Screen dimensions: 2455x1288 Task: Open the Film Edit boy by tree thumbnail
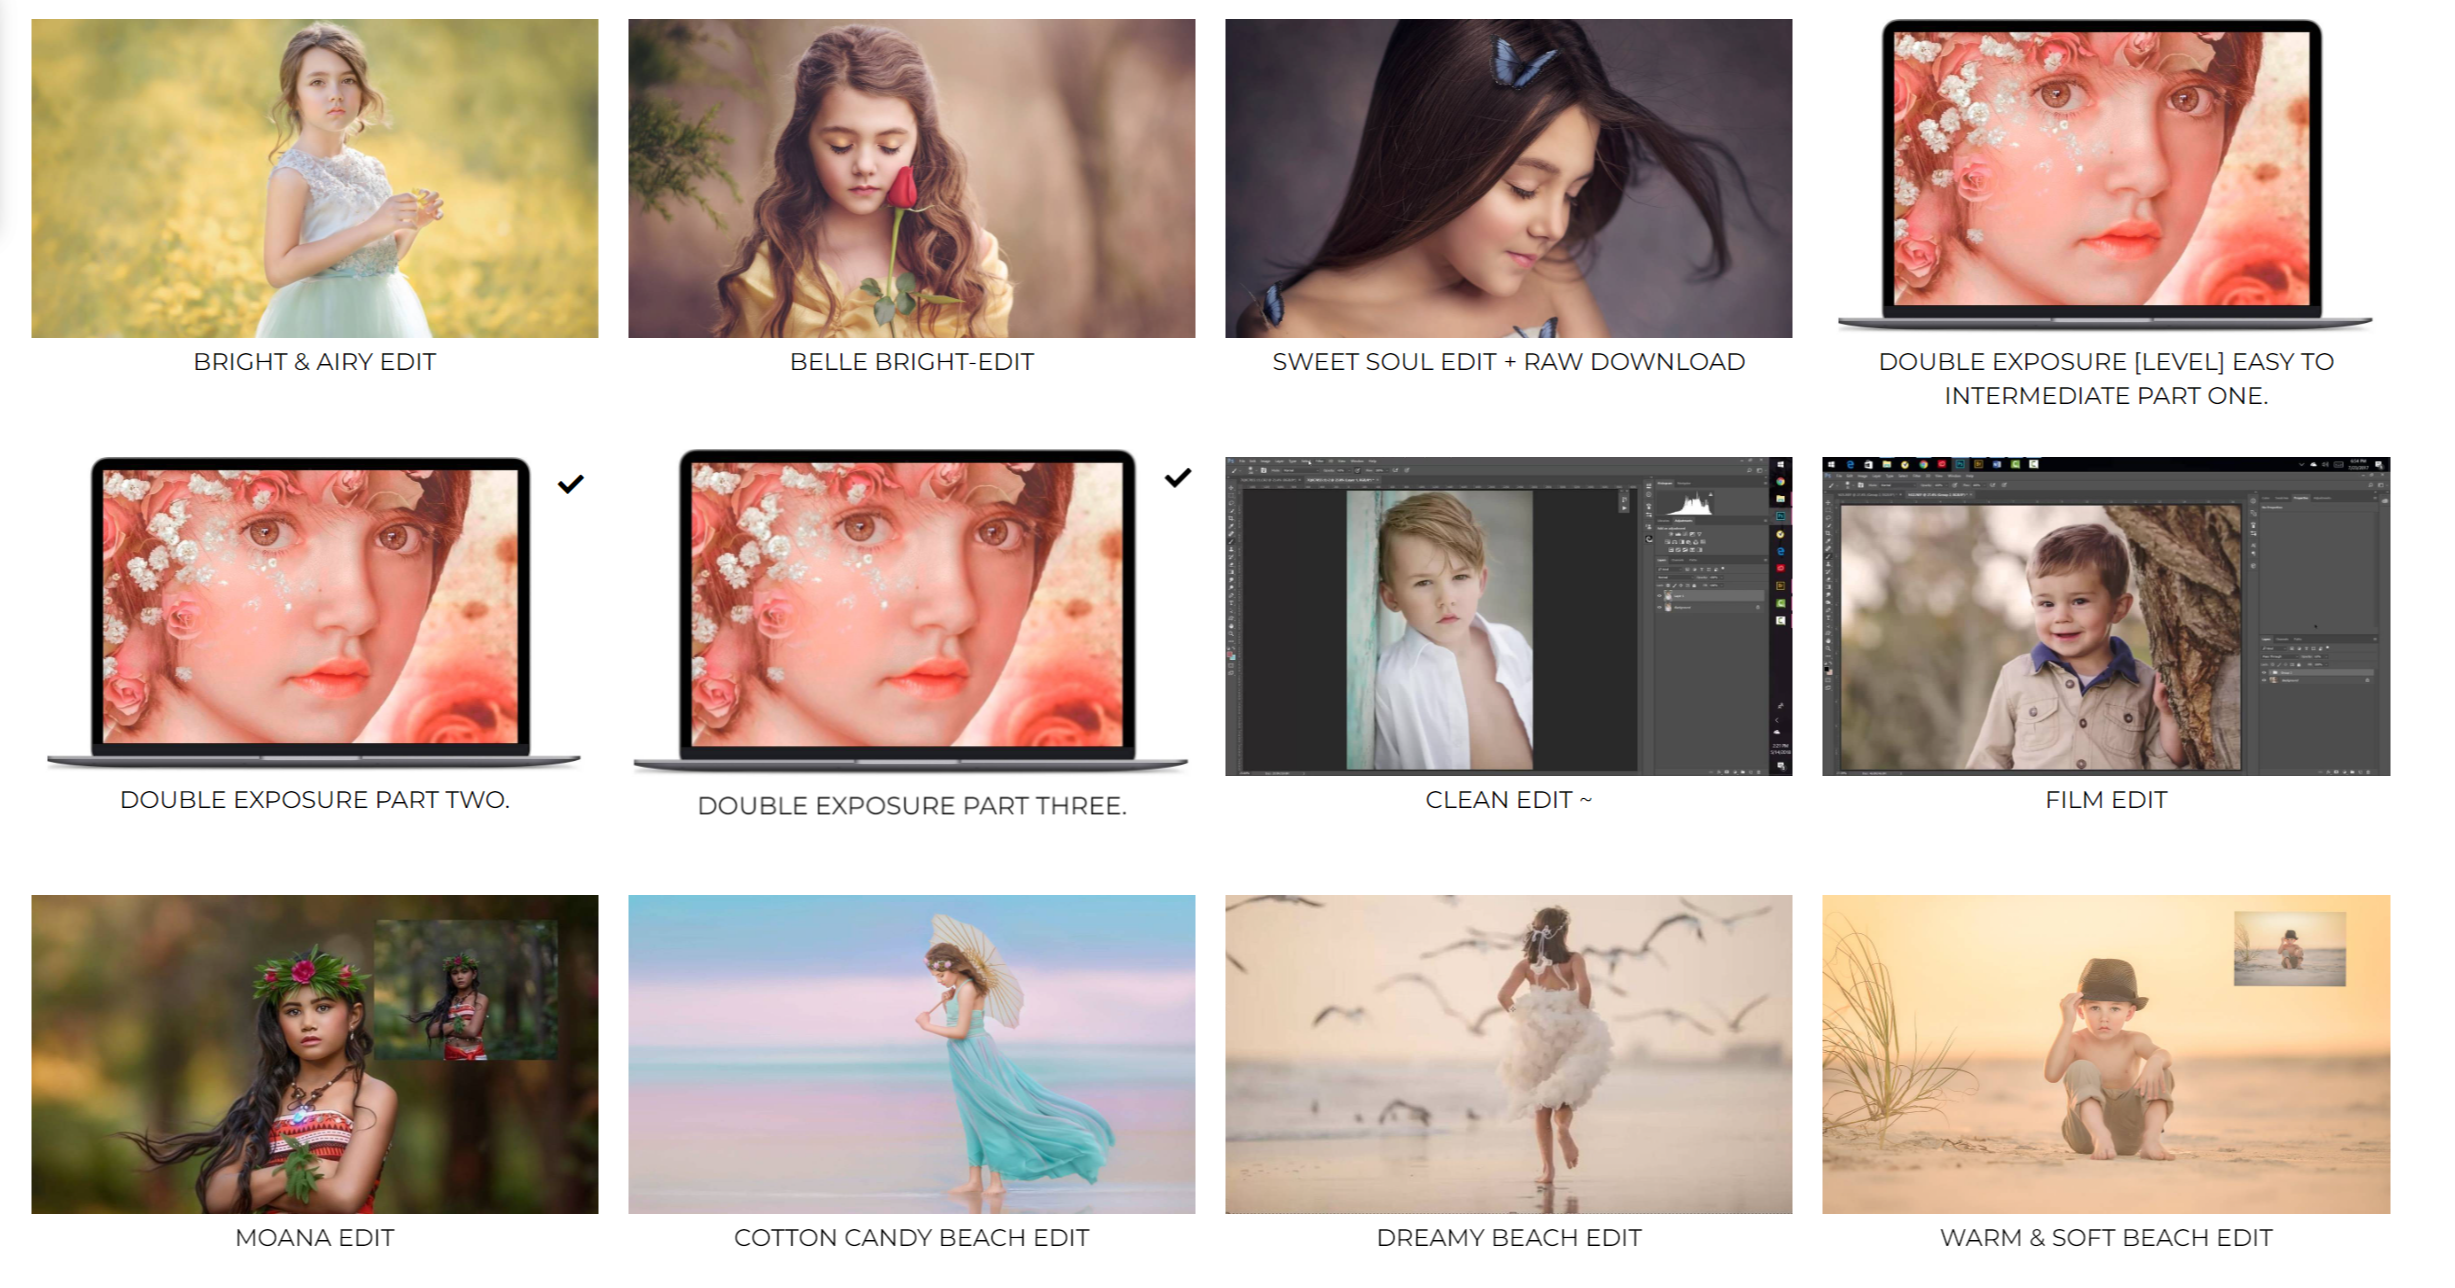click(2105, 616)
